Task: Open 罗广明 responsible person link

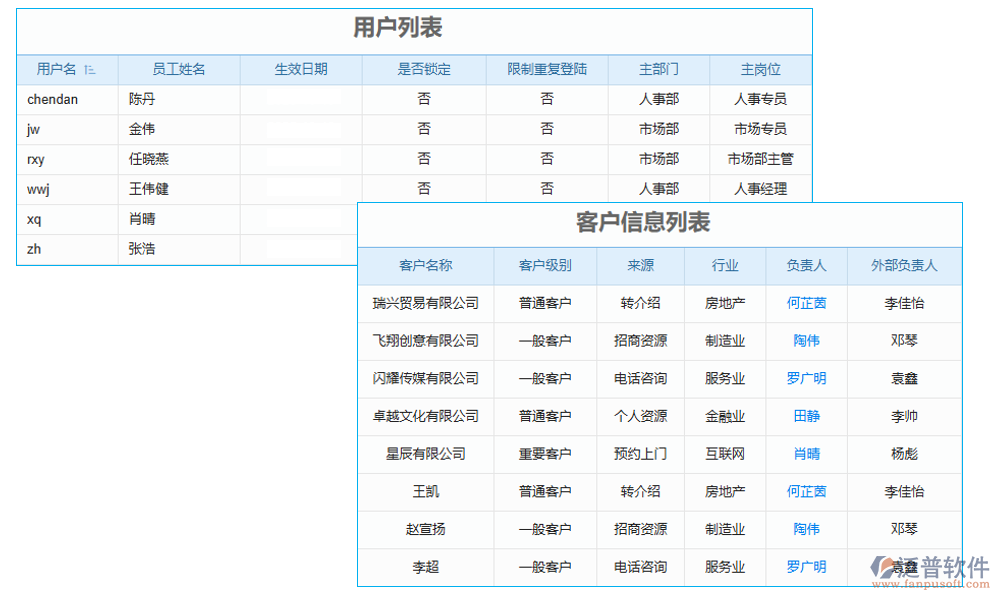Action: coord(806,379)
